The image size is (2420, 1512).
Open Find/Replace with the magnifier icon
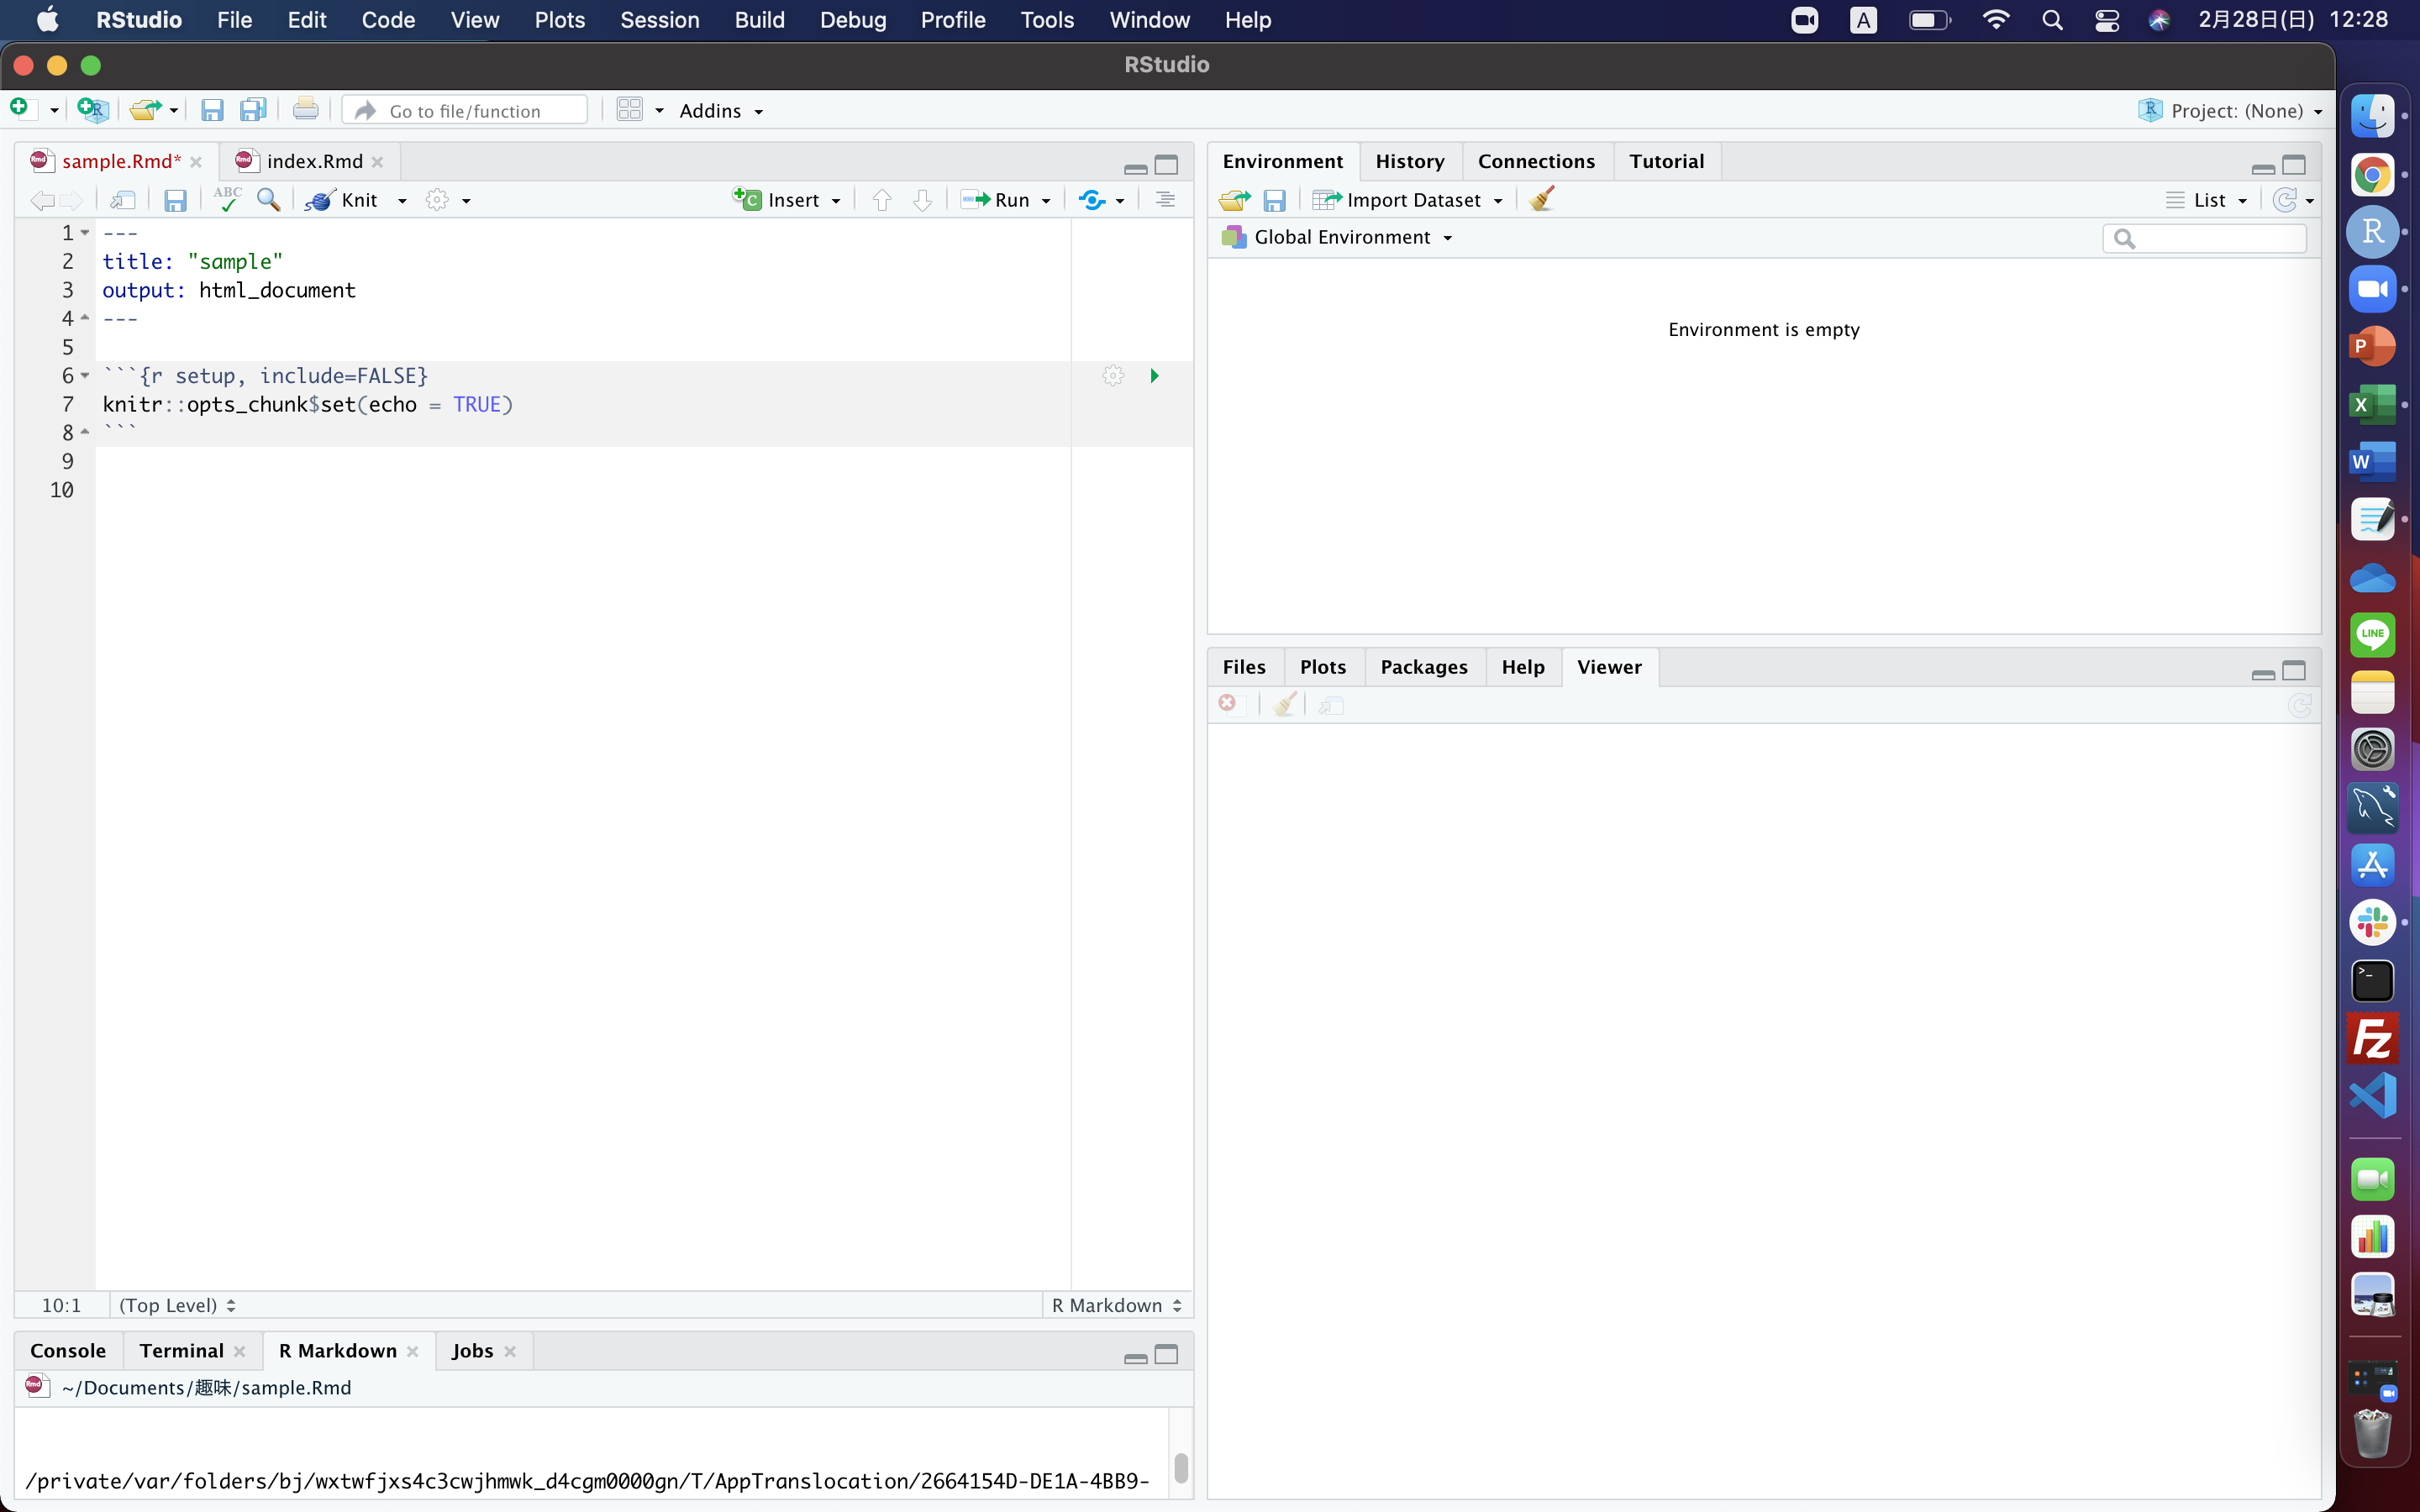click(x=268, y=200)
